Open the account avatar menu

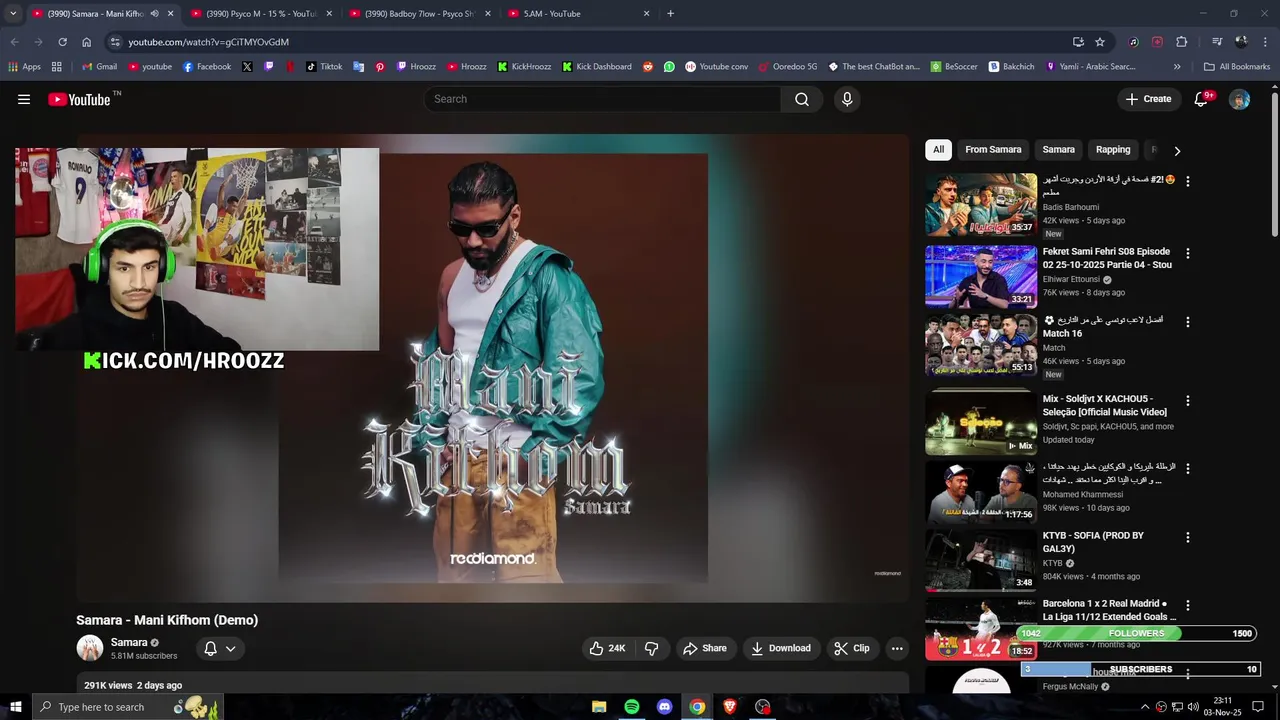click(x=1239, y=99)
